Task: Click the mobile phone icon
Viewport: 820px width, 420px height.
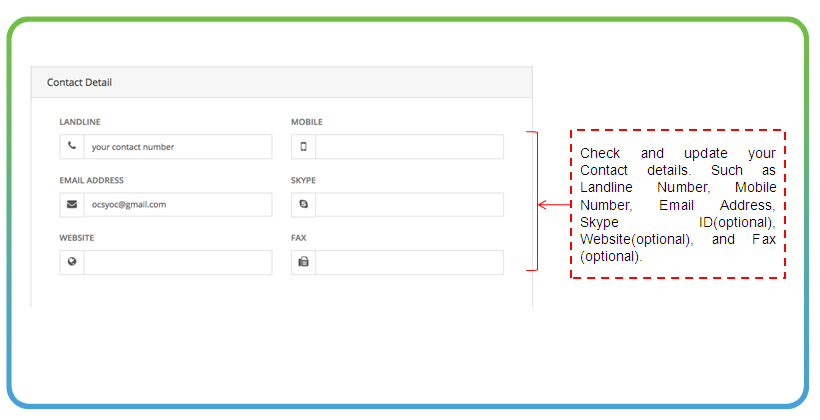Action: pos(303,146)
